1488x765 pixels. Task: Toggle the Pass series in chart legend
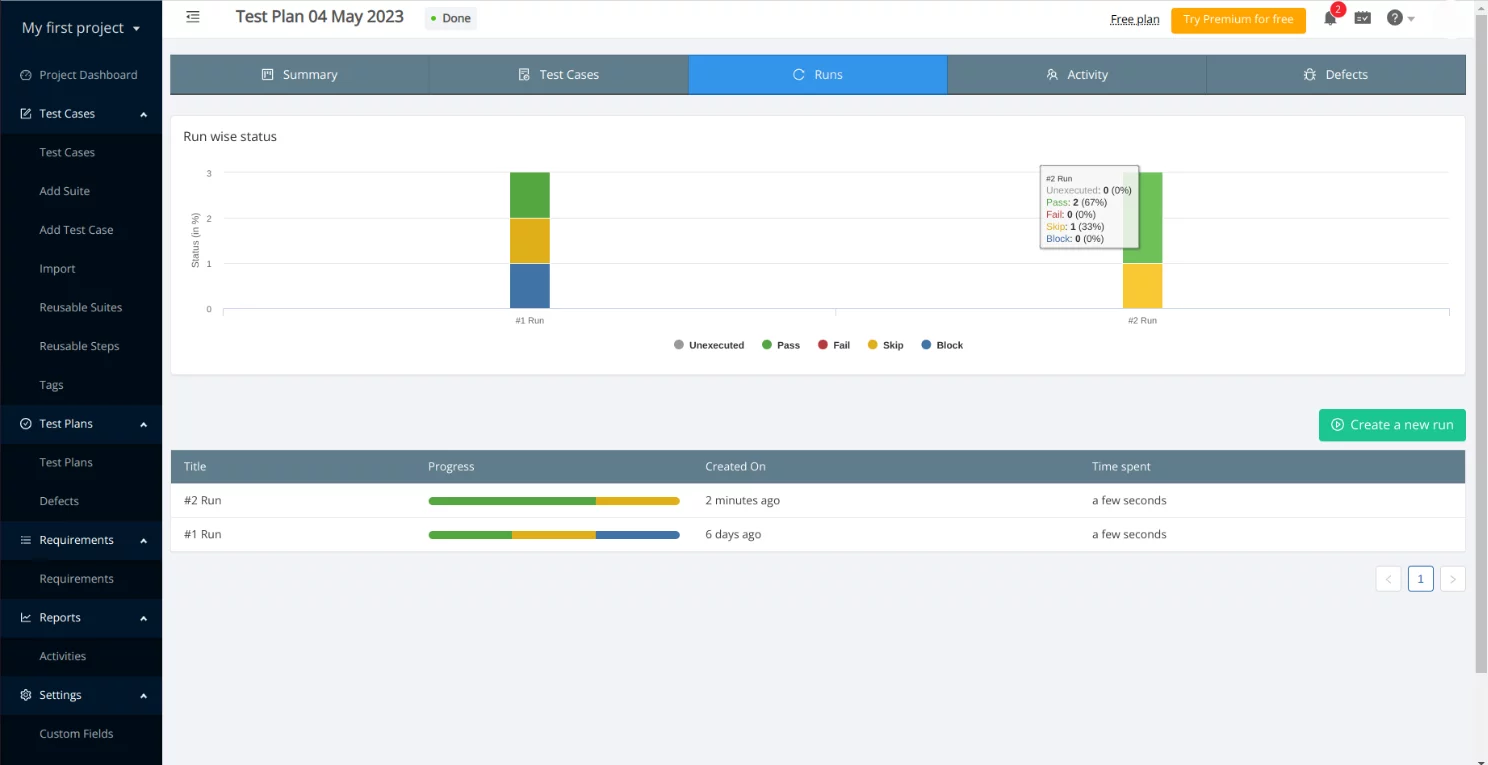click(x=780, y=345)
